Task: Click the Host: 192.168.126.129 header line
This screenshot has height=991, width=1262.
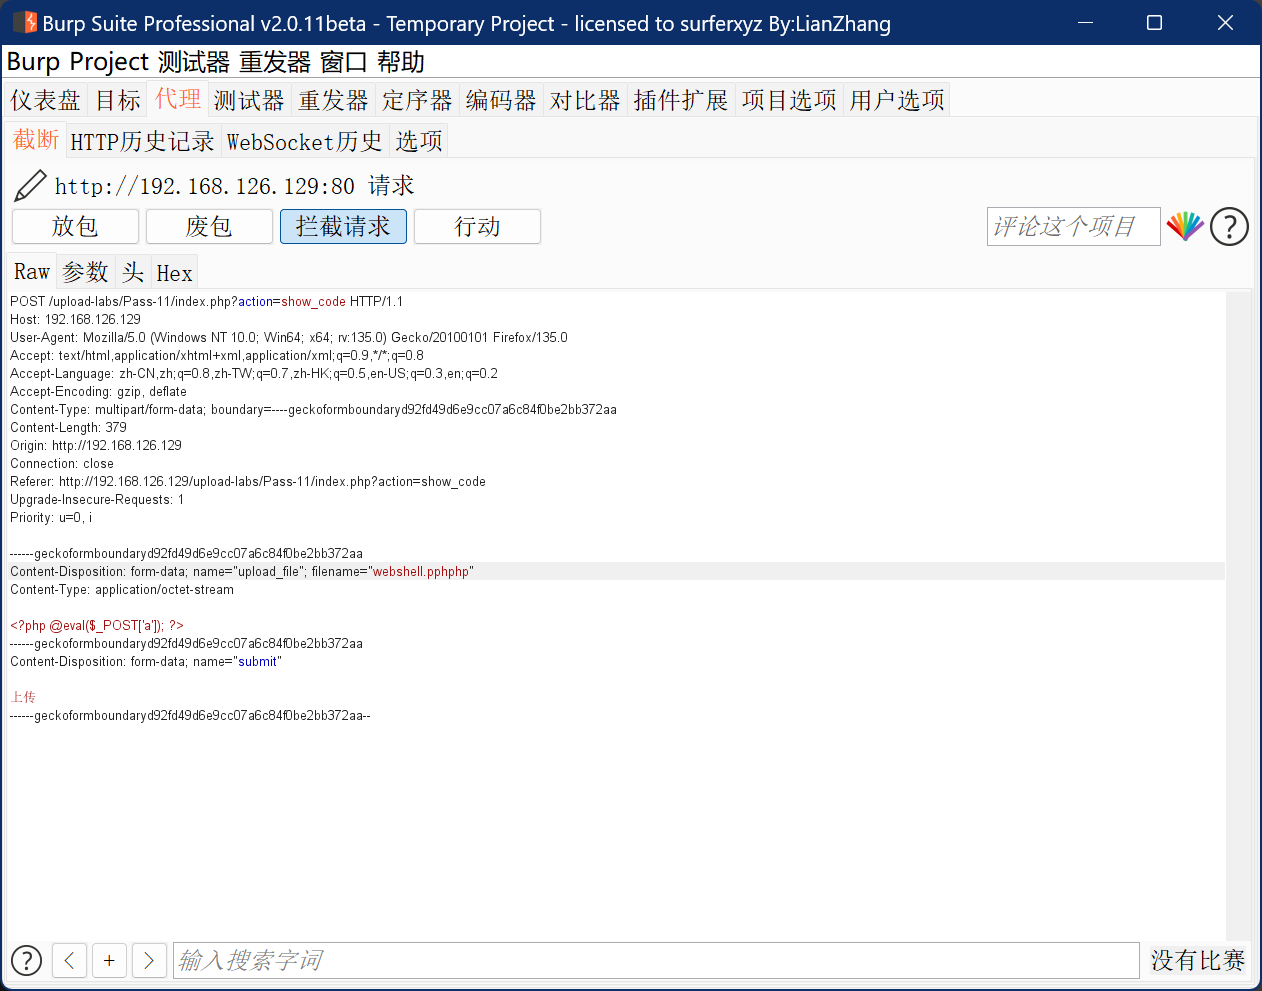Action: 75,319
